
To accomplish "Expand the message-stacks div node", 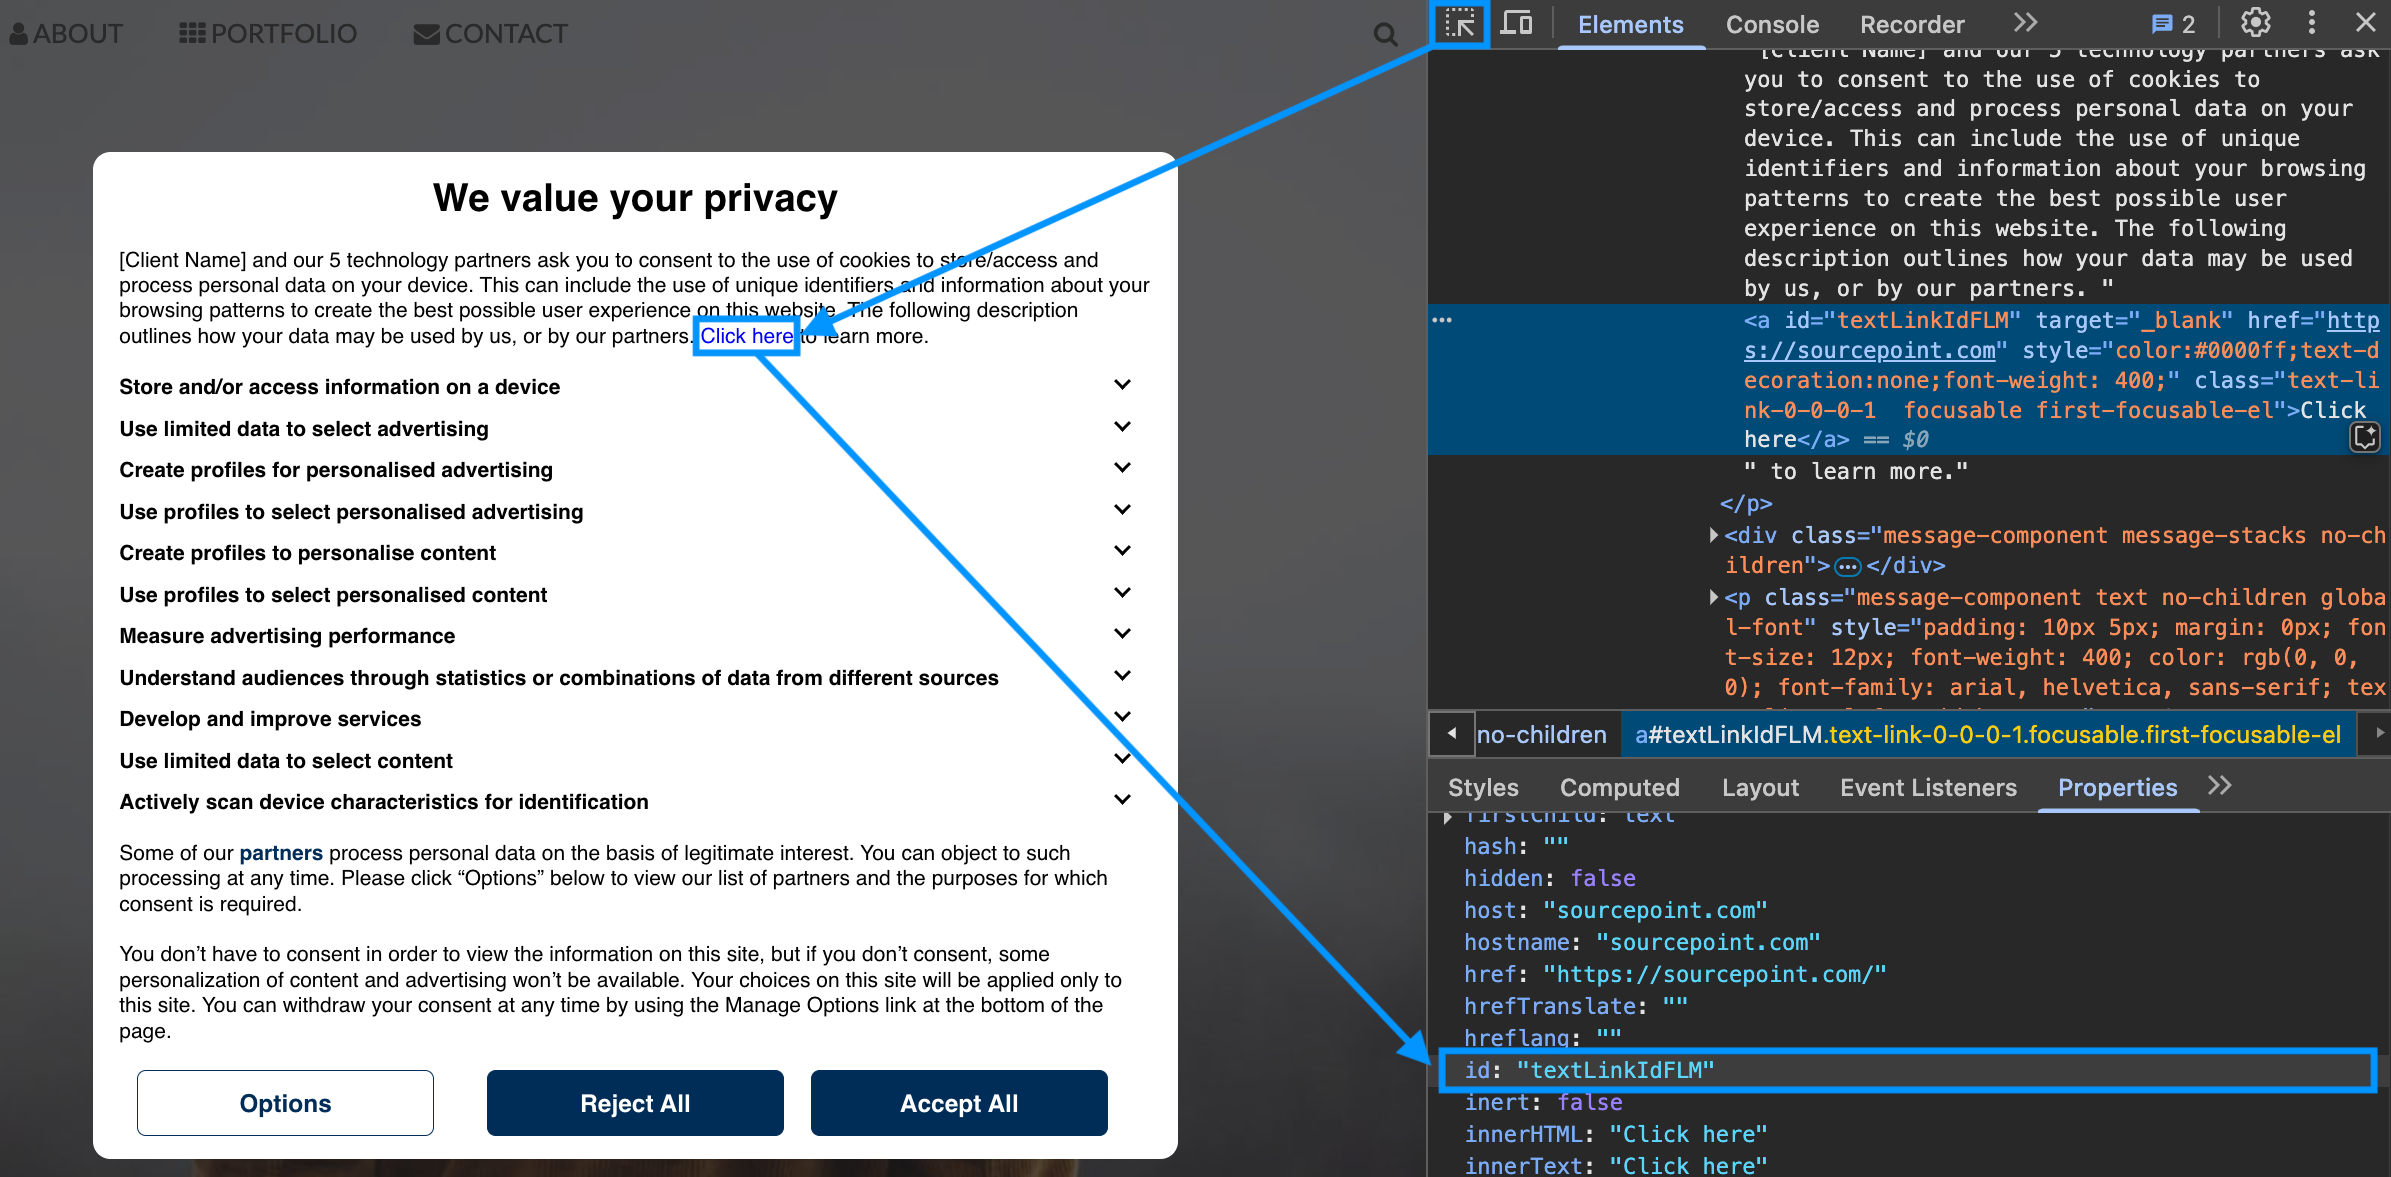I will pyautogui.click(x=1714, y=535).
